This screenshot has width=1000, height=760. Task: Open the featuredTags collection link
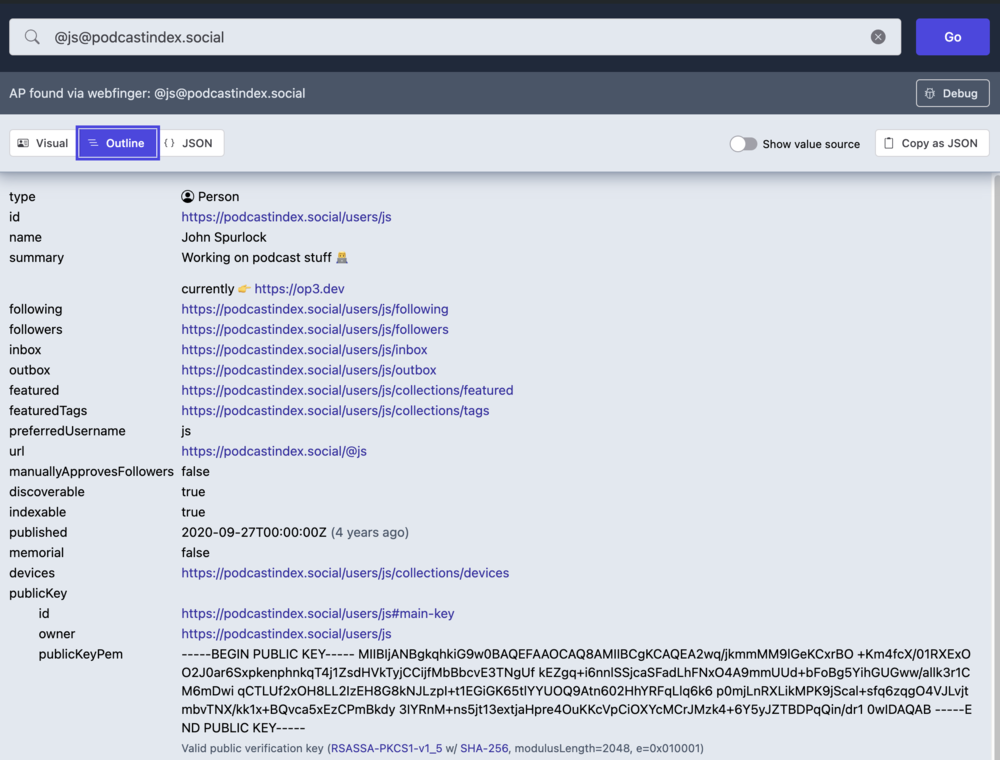click(x=335, y=411)
